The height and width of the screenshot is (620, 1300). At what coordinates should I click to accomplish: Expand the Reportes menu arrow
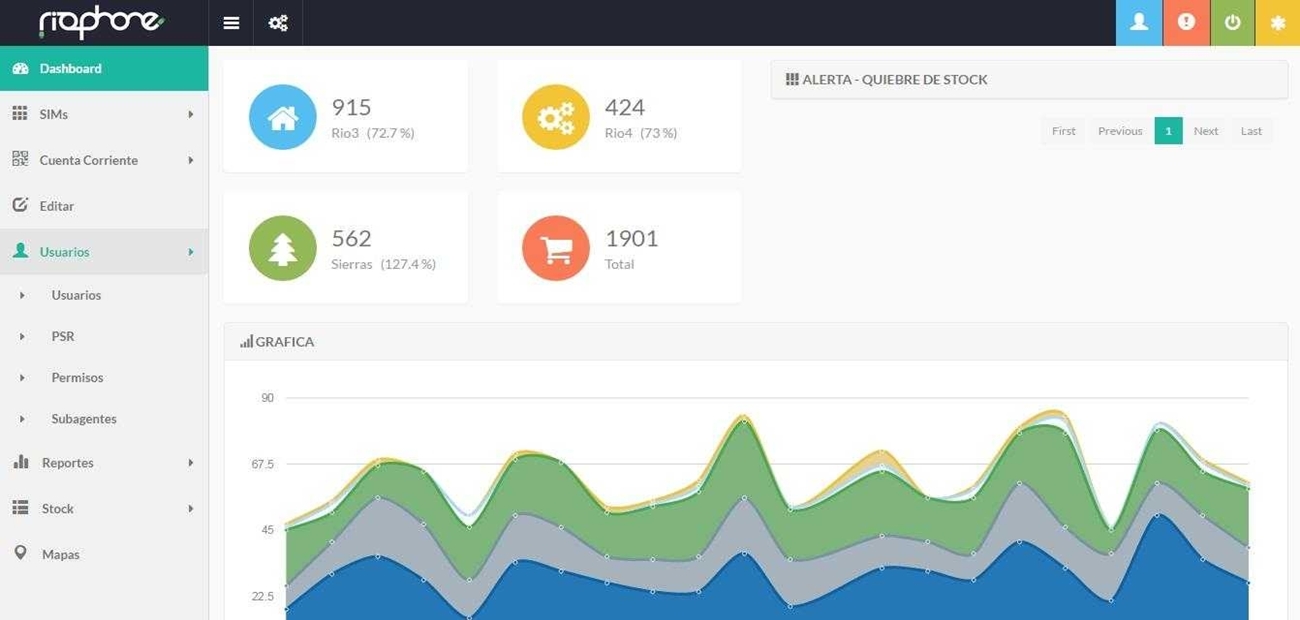pos(190,463)
